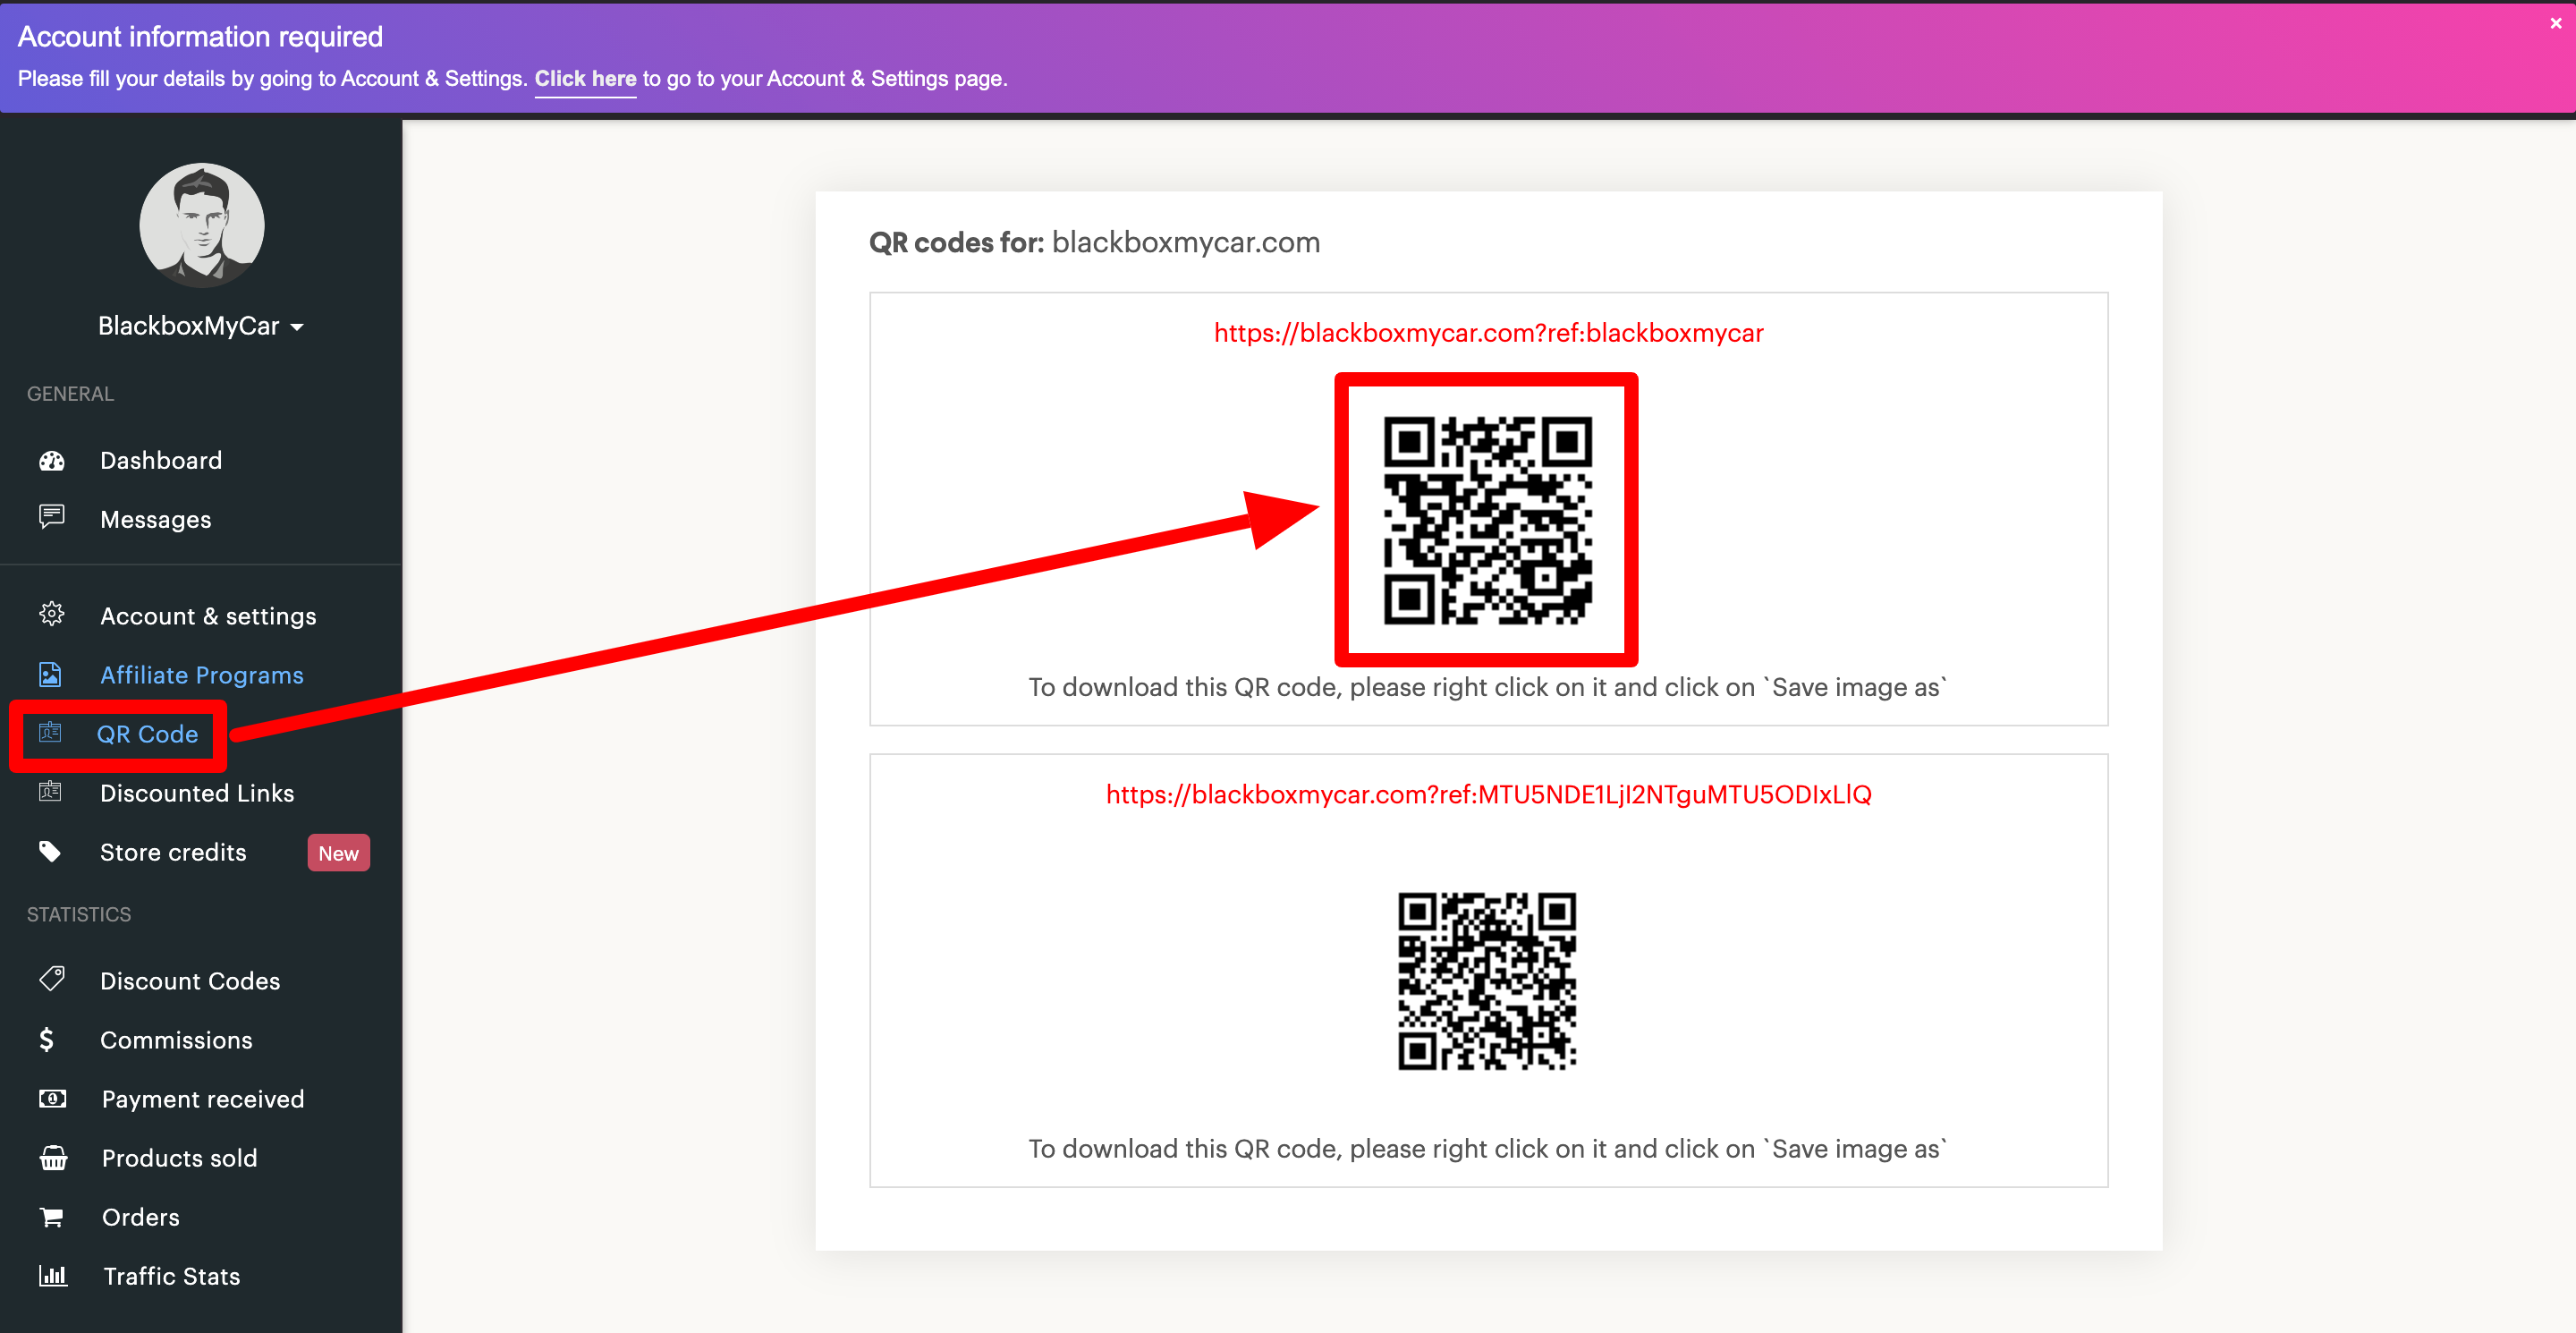Click the Account information required banner title
The width and height of the screenshot is (2576, 1333).
click(x=200, y=37)
